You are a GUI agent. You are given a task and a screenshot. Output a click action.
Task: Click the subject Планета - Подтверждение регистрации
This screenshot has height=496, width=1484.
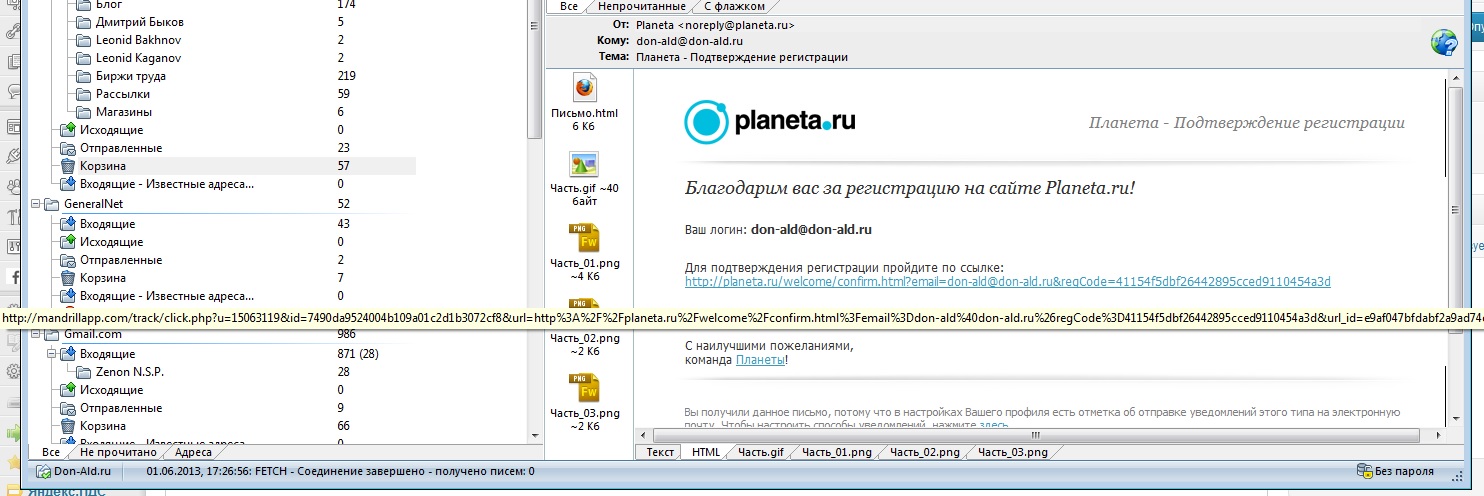[742, 57]
